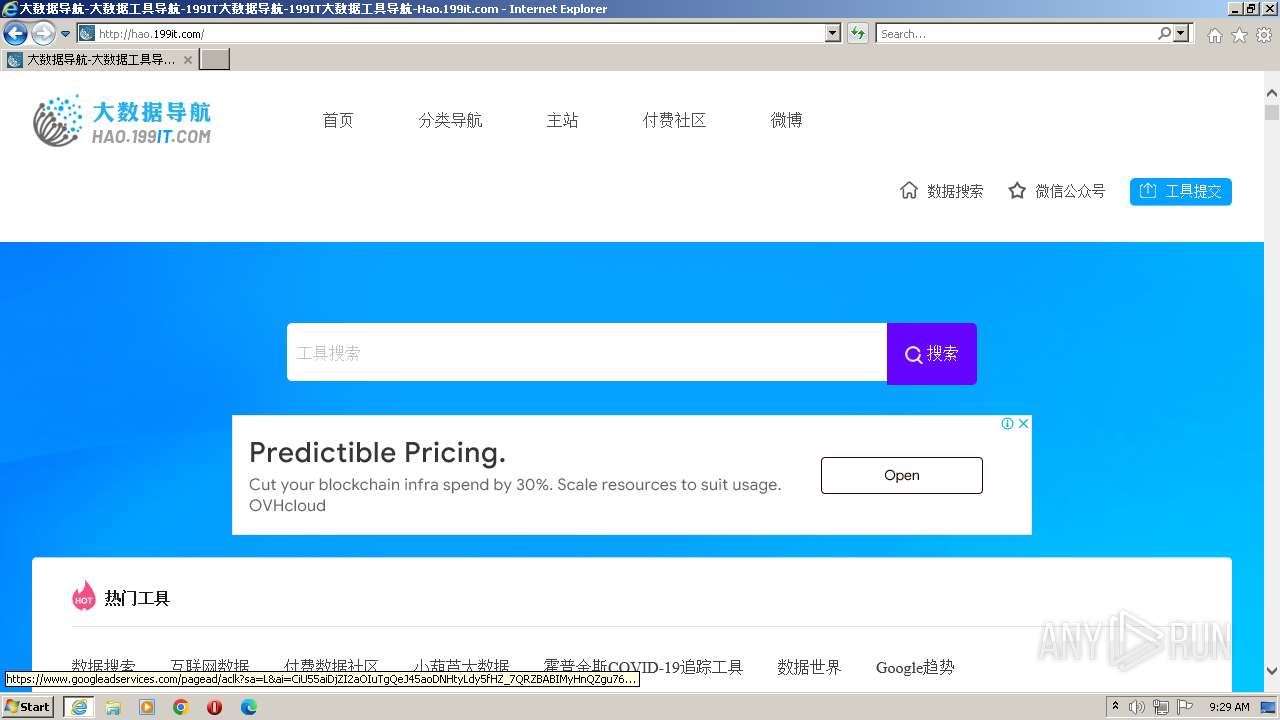Click the 9:29 AM system clock
The width and height of the screenshot is (1280, 720).
[1229, 707]
